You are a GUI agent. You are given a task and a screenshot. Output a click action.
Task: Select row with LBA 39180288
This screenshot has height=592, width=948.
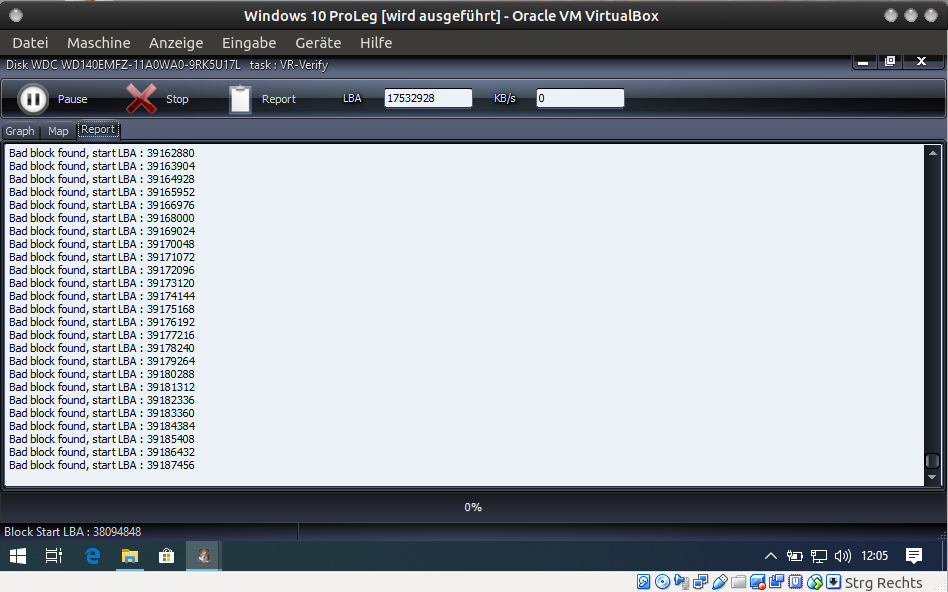(102, 374)
